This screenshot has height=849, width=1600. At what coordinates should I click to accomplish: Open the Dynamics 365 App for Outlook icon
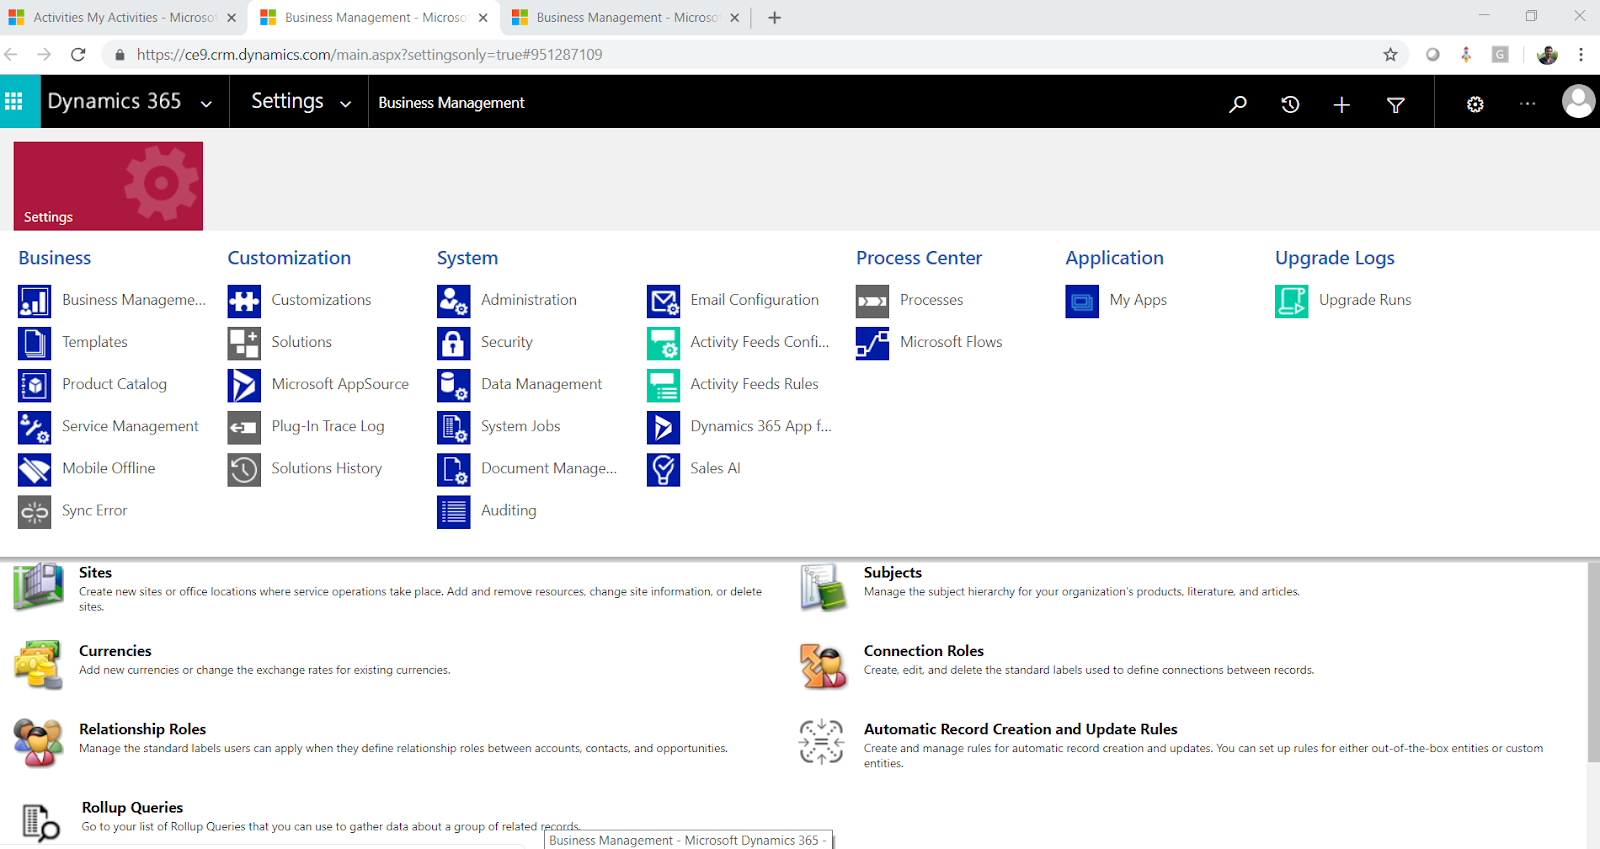(663, 427)
